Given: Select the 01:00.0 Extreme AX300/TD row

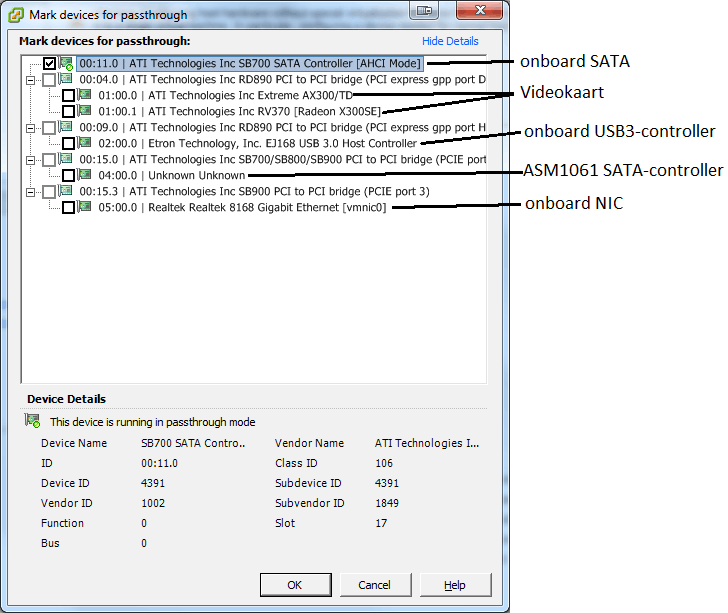Looking at the screenshot, I should [x=225, y=95].
